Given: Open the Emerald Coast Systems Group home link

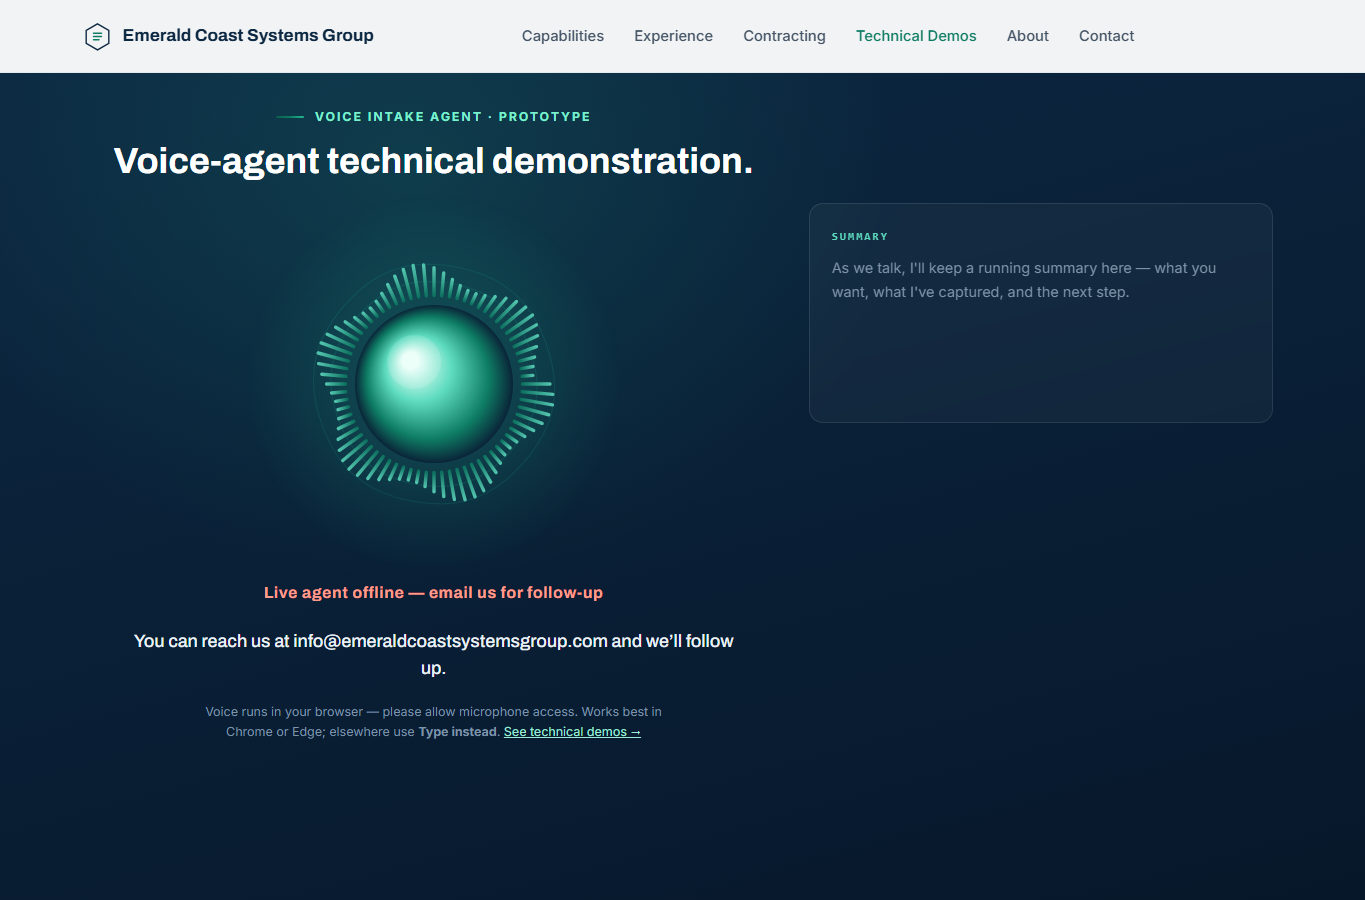Looking at the screenshot, I should [229, 36].
